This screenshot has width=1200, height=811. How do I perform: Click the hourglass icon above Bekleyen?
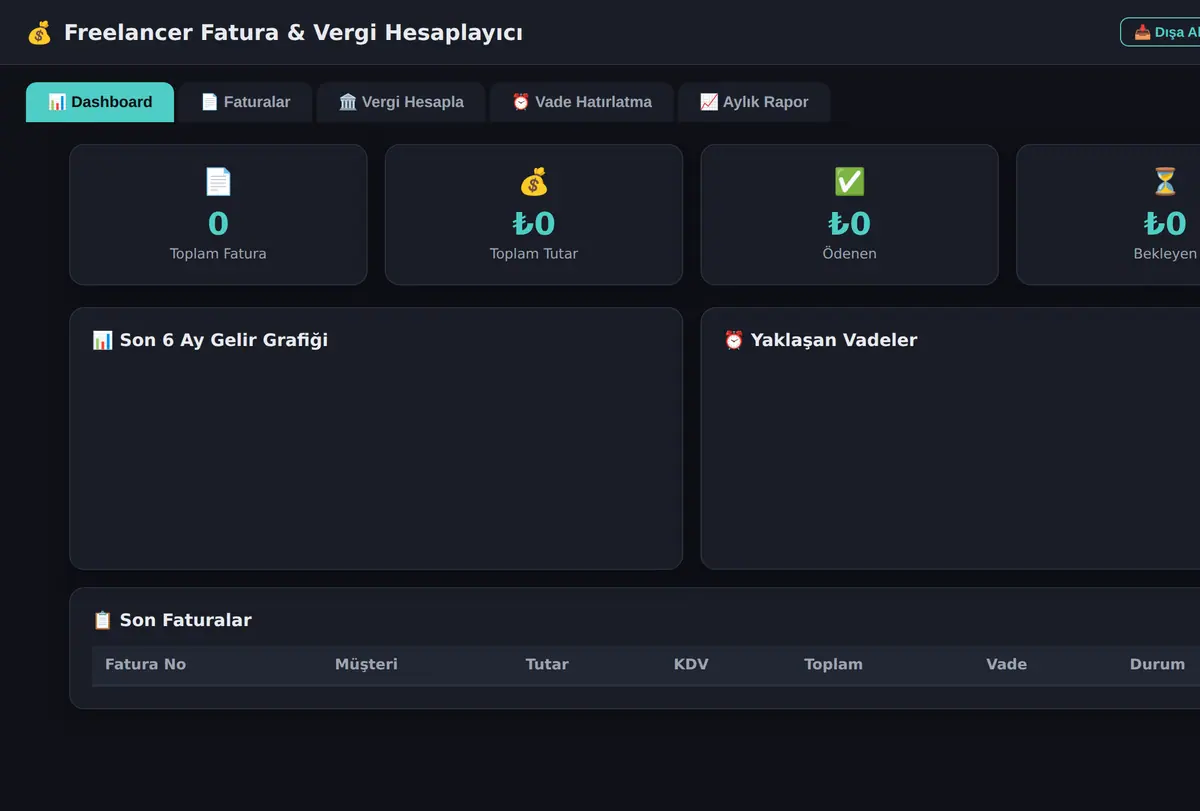point(1165,182)
